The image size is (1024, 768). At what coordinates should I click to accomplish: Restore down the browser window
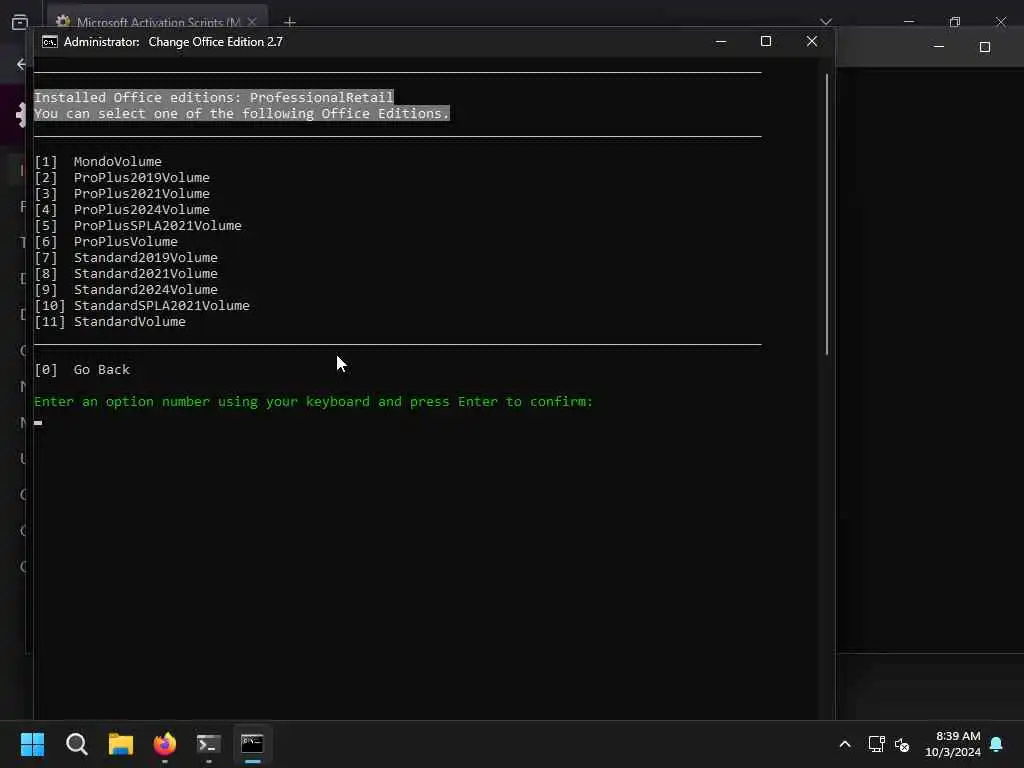(x=955, y=22)
